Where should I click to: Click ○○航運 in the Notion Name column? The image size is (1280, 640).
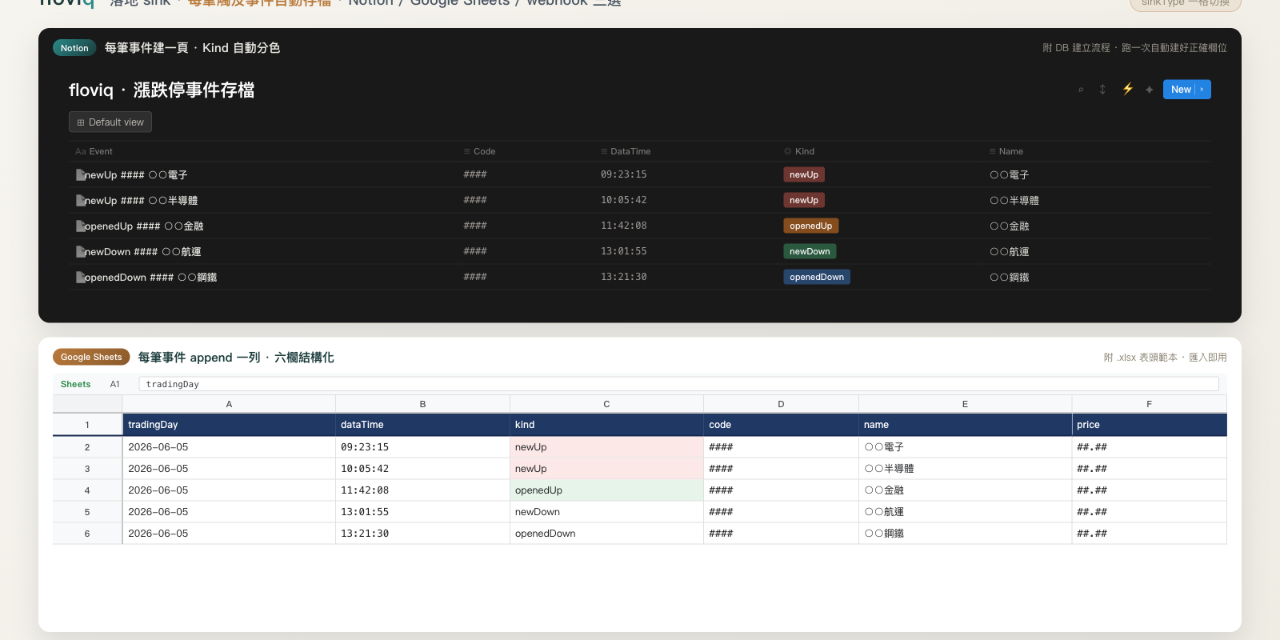(1009, 252)
